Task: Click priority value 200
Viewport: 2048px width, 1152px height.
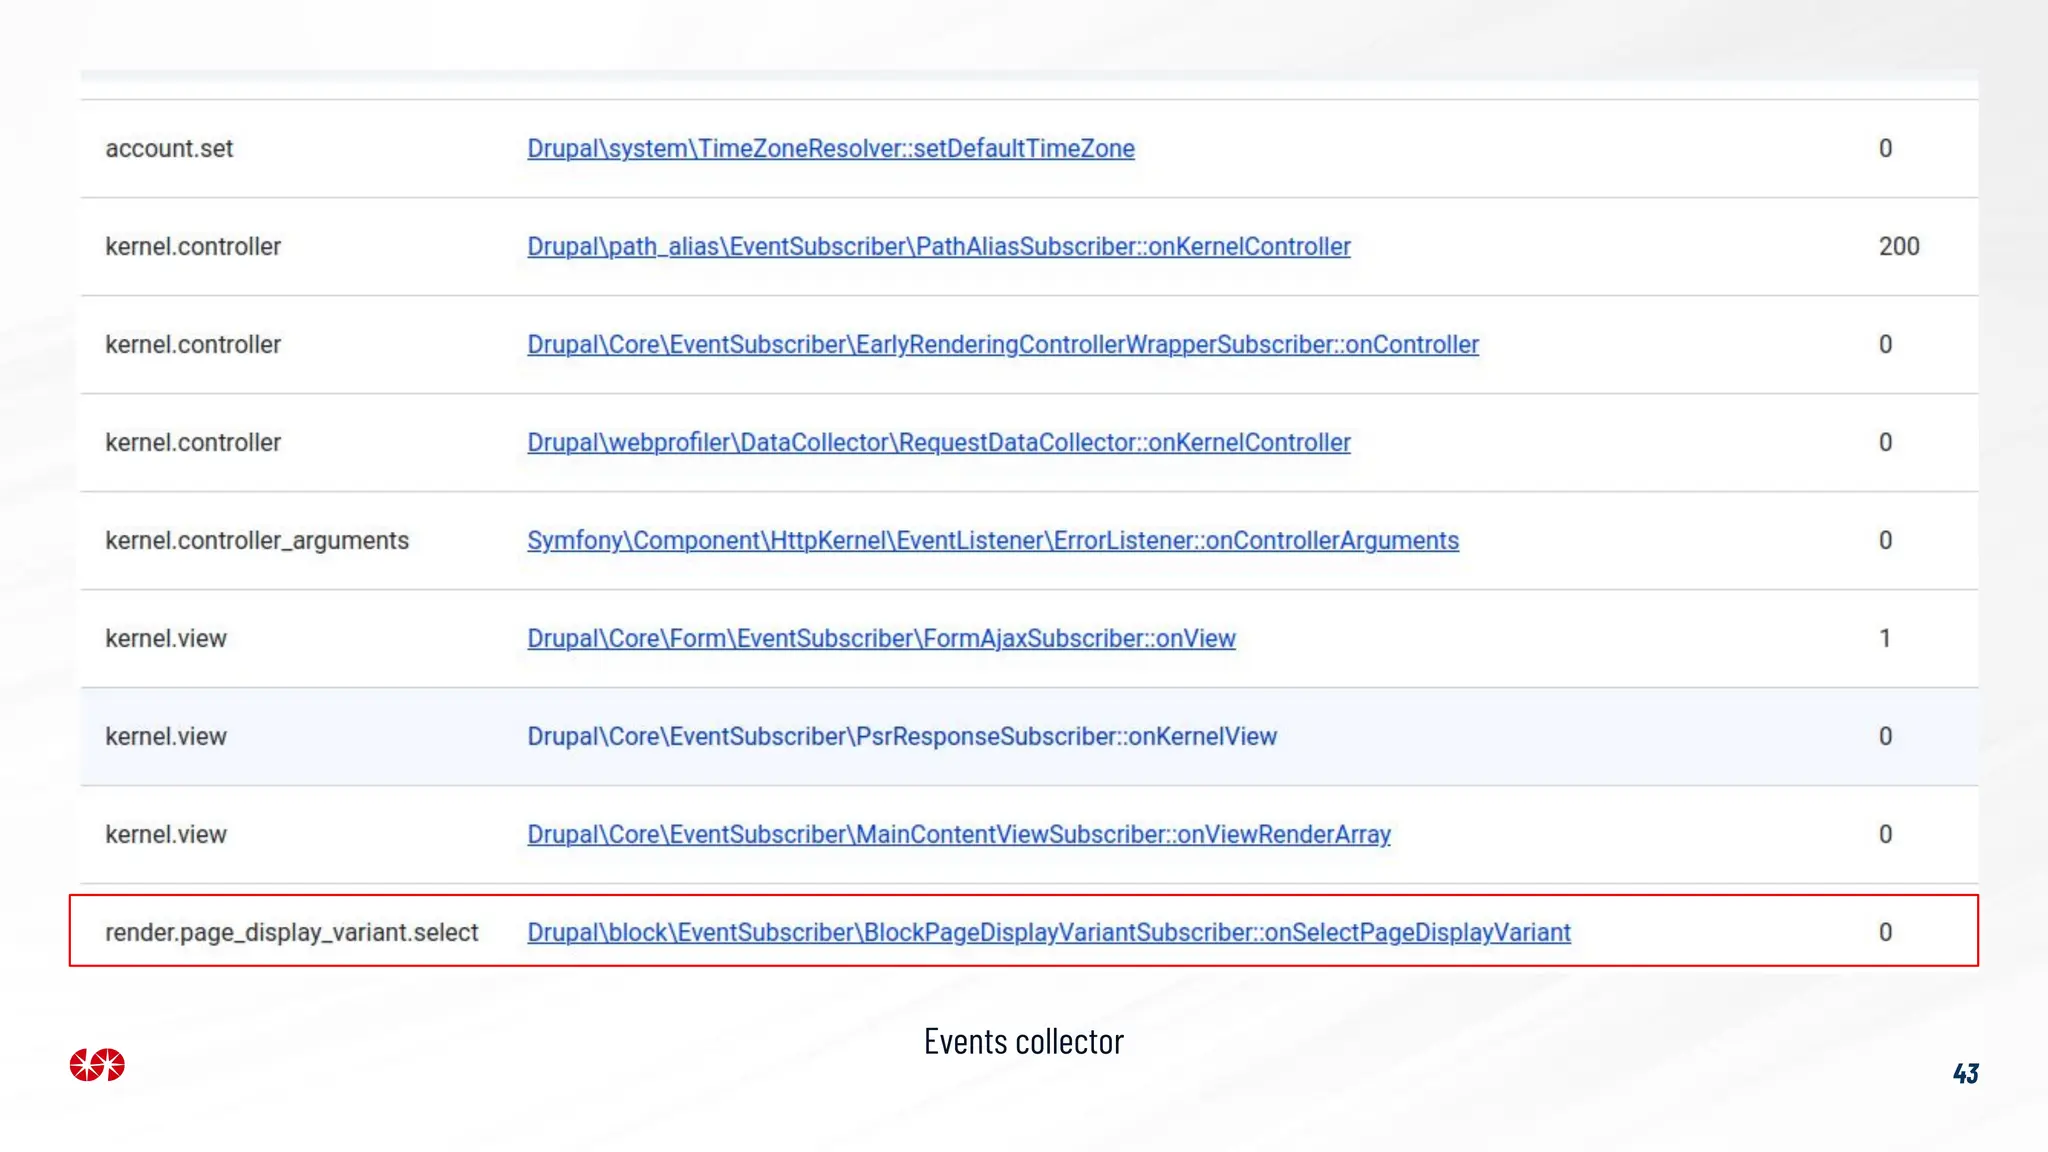Action: 1898,246
